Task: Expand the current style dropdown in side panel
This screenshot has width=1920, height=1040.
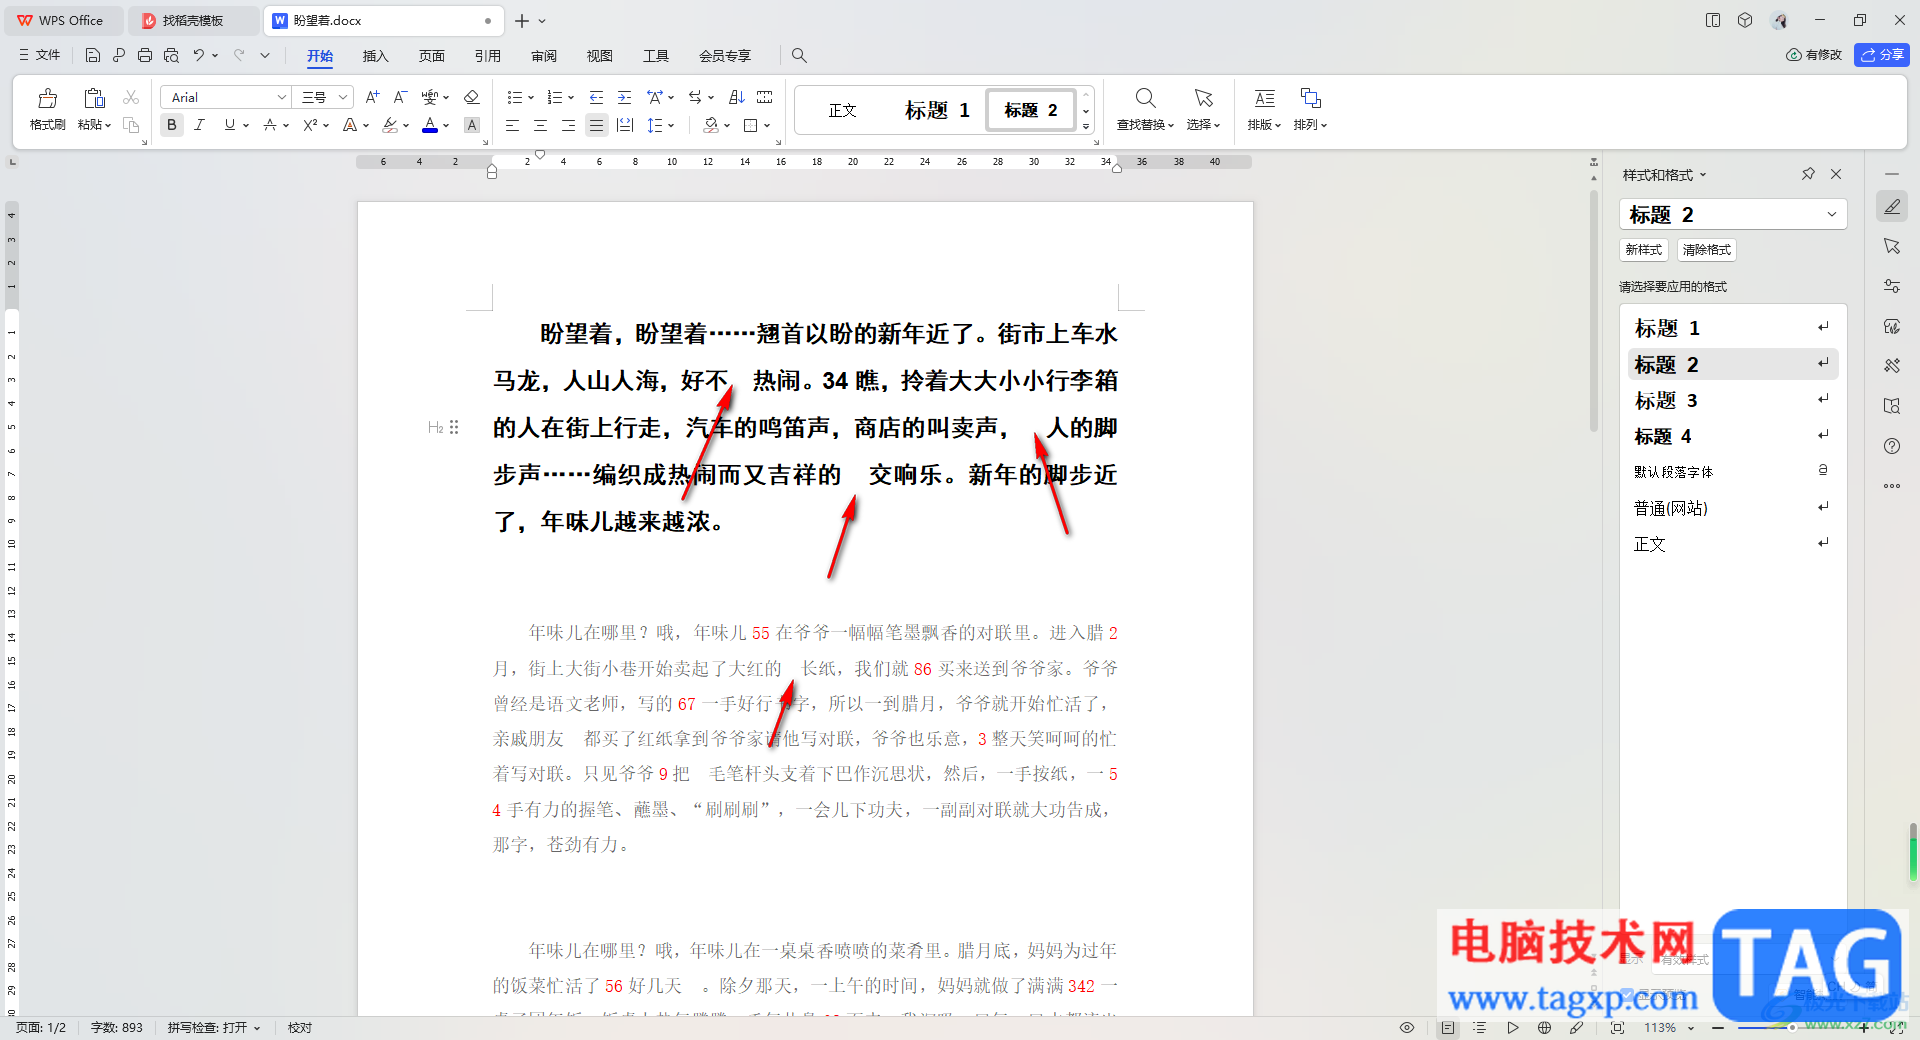Action: [1831, 214]
